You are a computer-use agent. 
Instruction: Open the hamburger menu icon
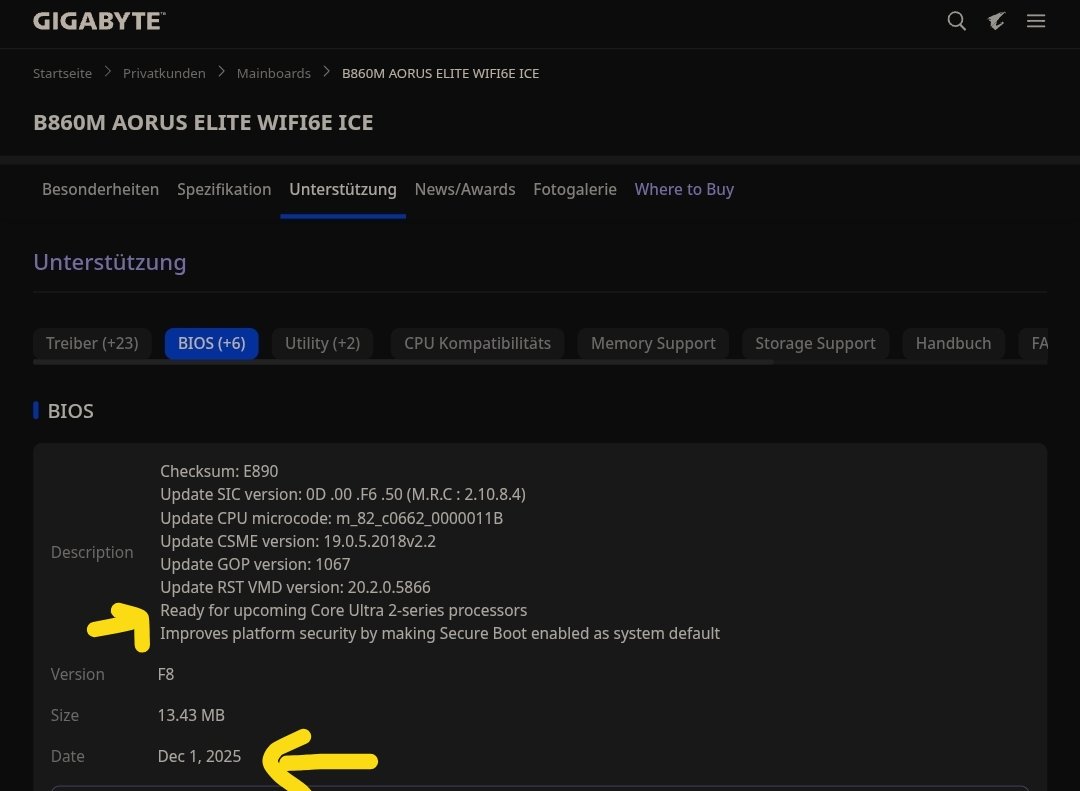pyautogui.click(x=1036, y=21)
